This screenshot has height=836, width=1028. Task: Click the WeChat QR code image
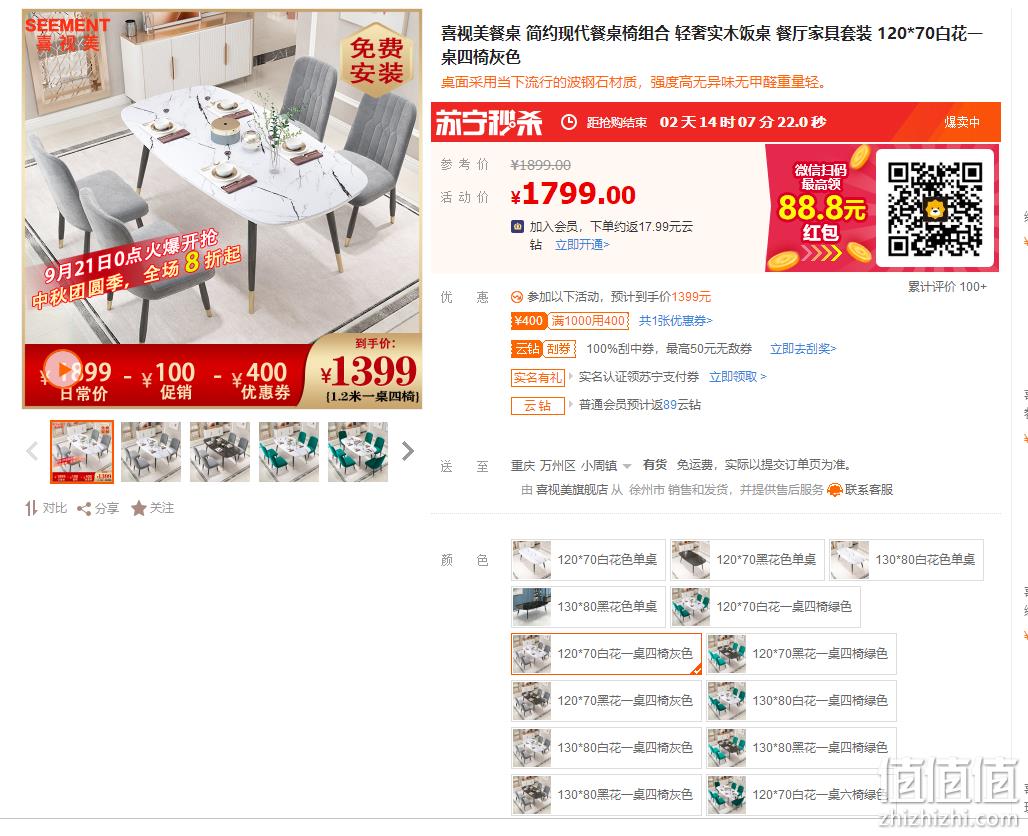pyautogui.click(x=935, y=209)
